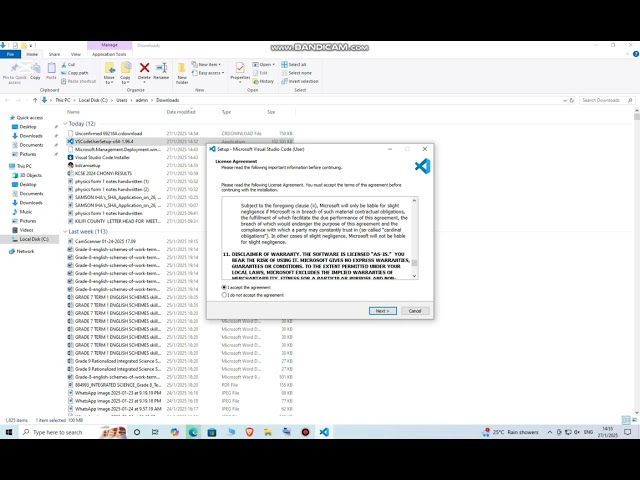Select KCSE 2024 CHONYI RESULTS file

click(x=103, y=173)
